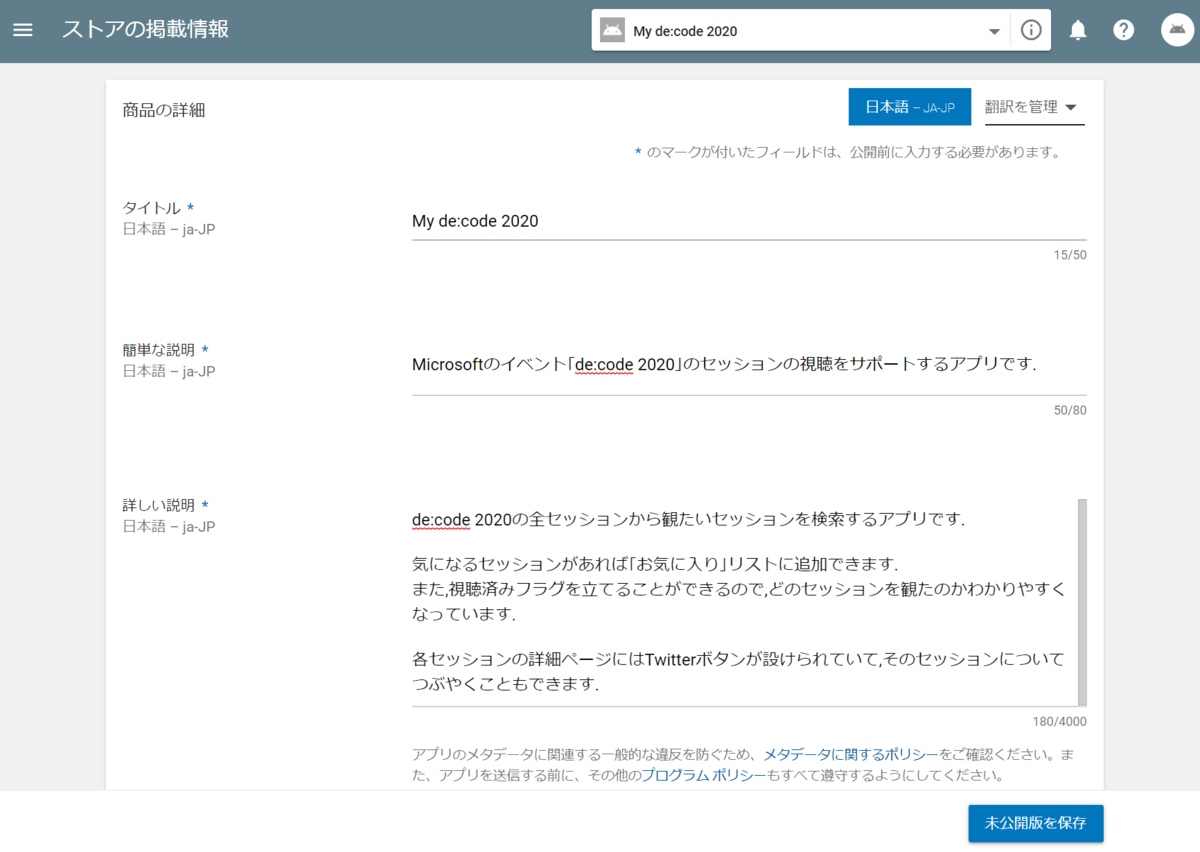Open the notifications bell
1200x852 pixels.
coord(1078,30)
